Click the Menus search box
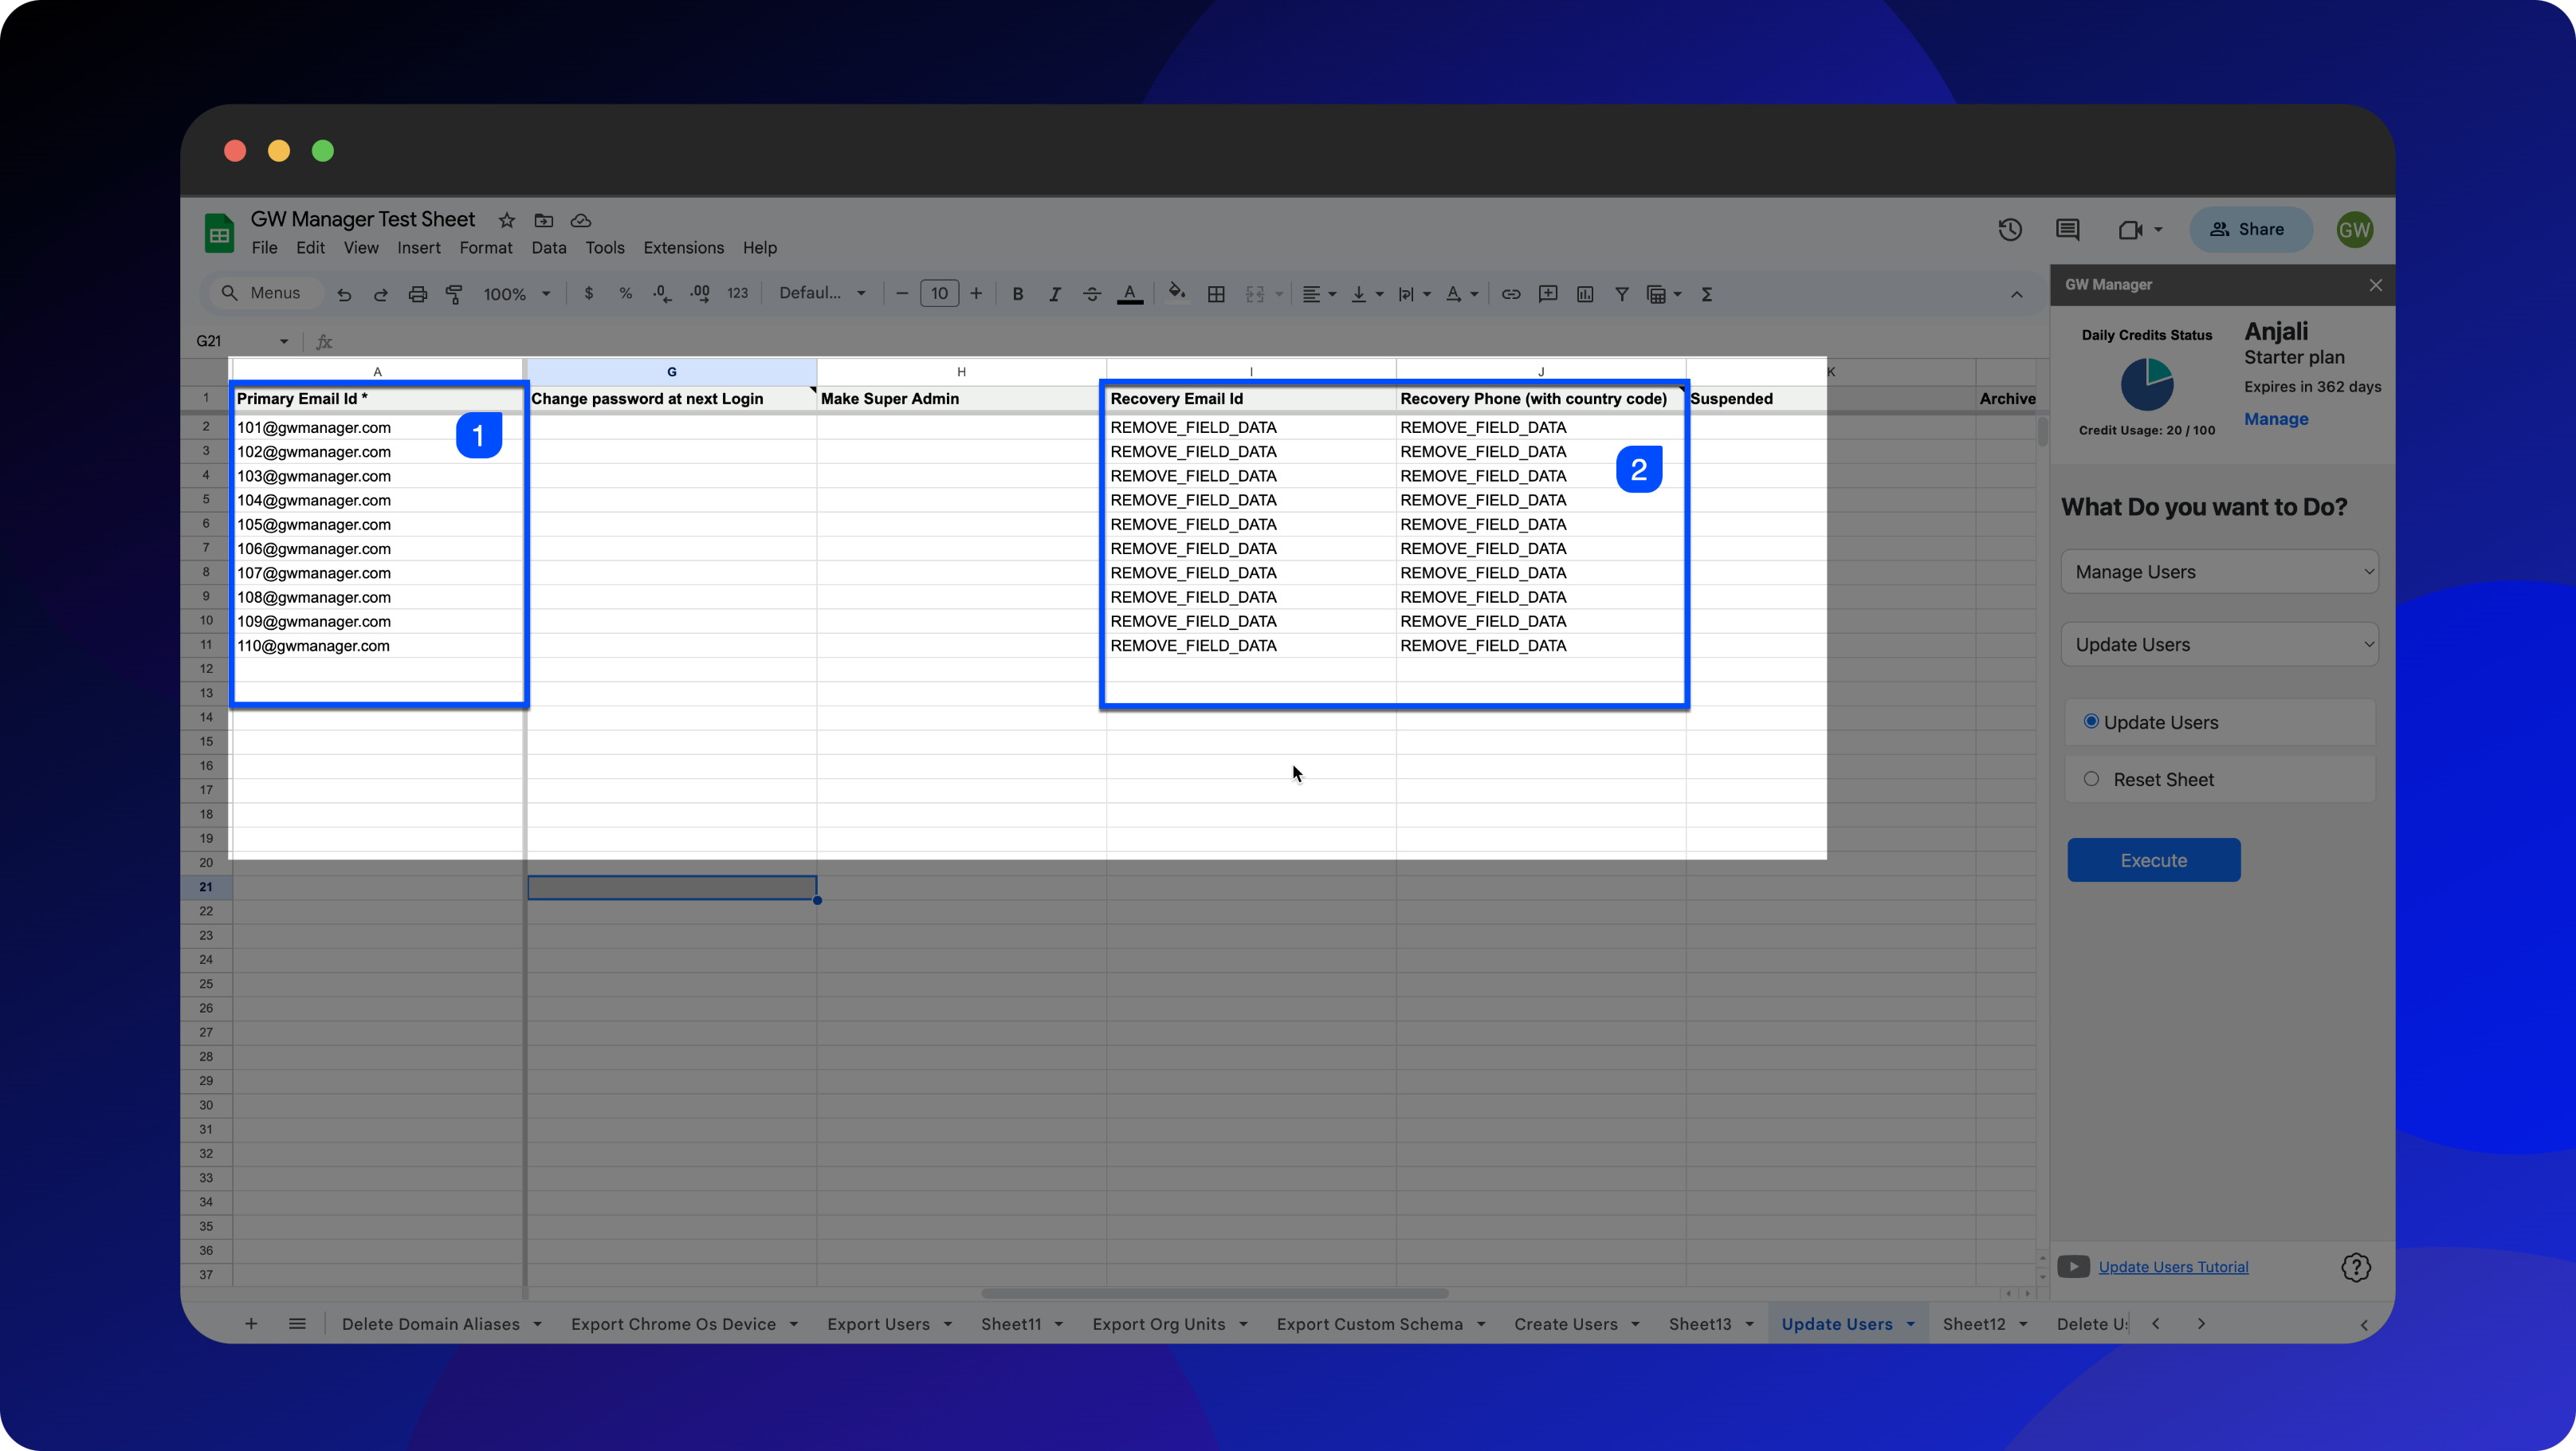The width and height of the screenshot is (2576, 1451). pos(265,293)
